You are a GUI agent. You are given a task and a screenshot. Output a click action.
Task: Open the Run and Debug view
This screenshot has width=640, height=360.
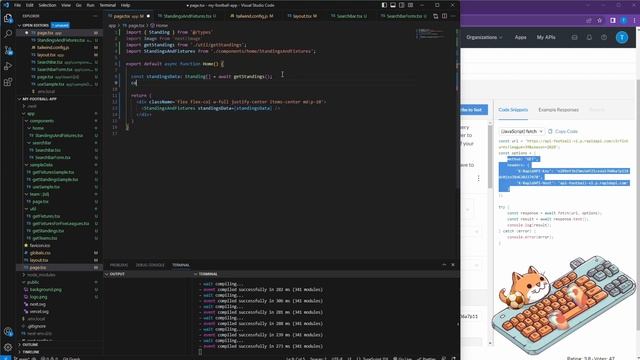[8, 66]
